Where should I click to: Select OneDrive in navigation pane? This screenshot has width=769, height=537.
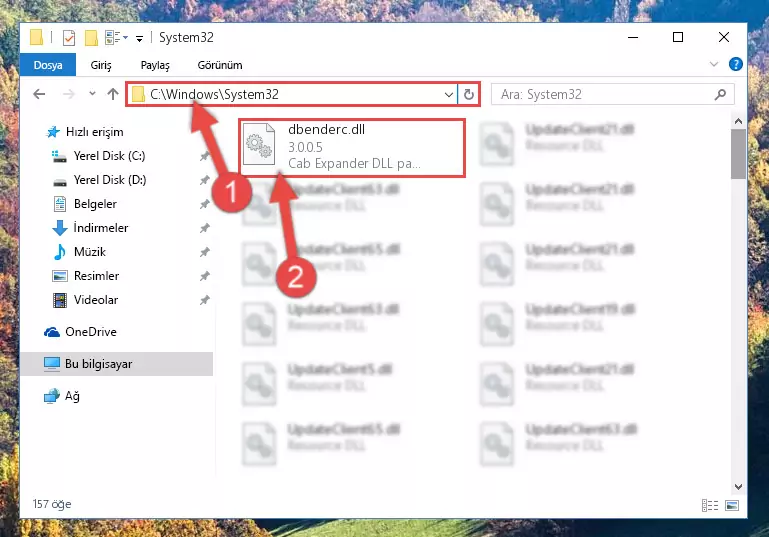91,332
